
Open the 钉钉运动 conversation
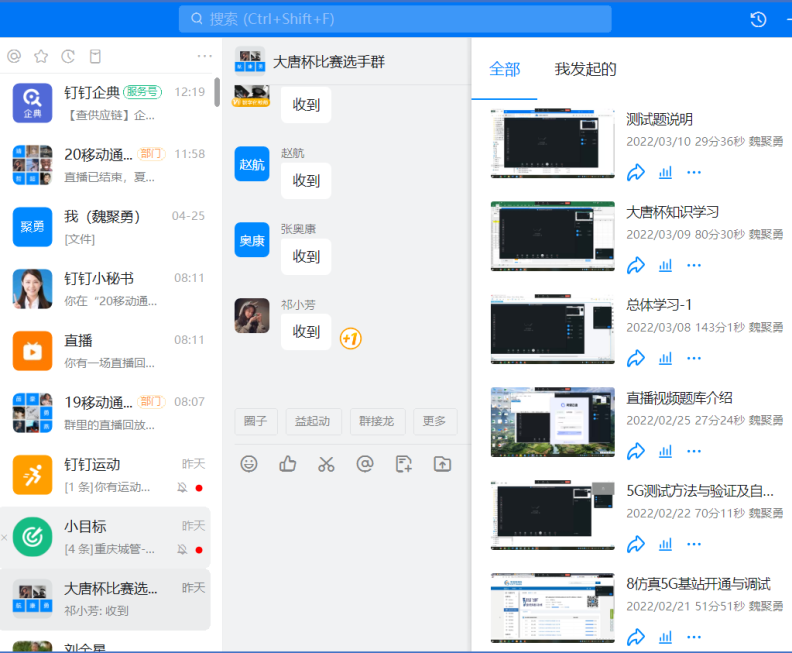(x=106, y=475)
